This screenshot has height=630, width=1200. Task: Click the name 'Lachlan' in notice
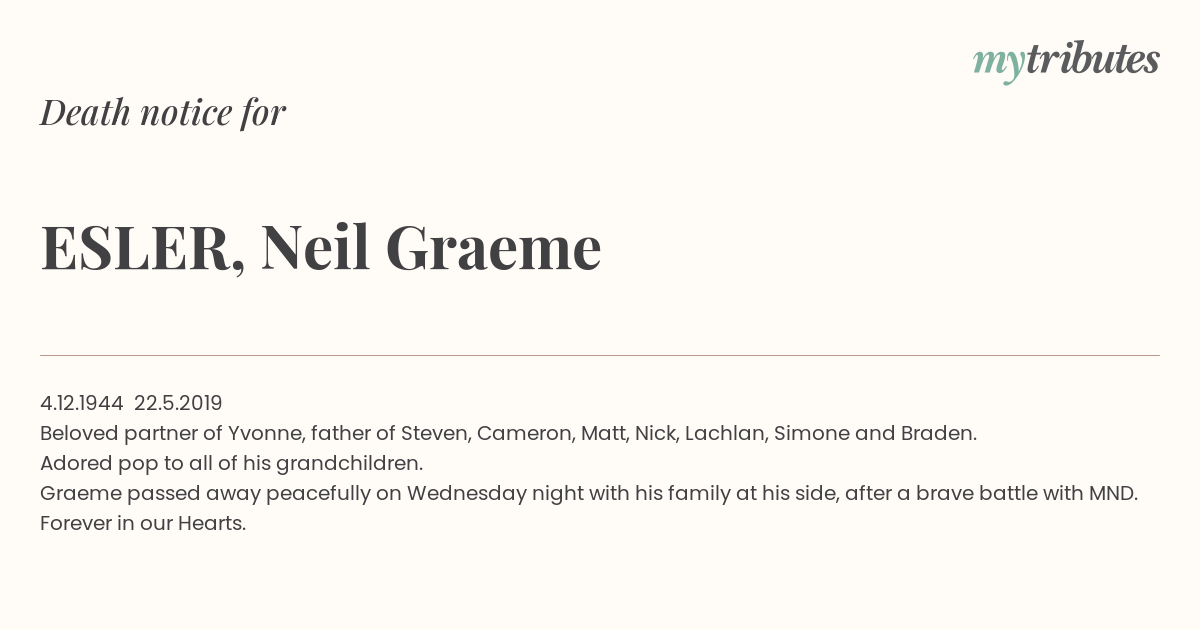click(725, 433)
